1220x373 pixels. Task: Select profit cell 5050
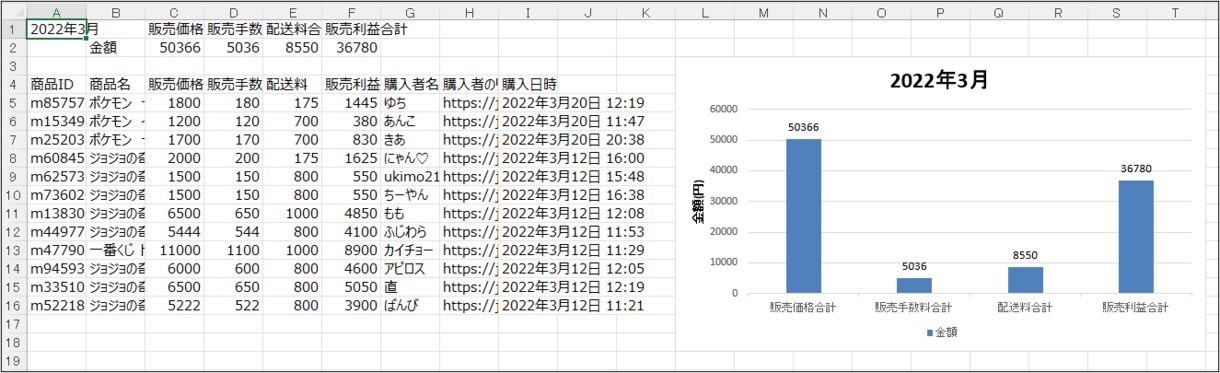tap(351, 287)
